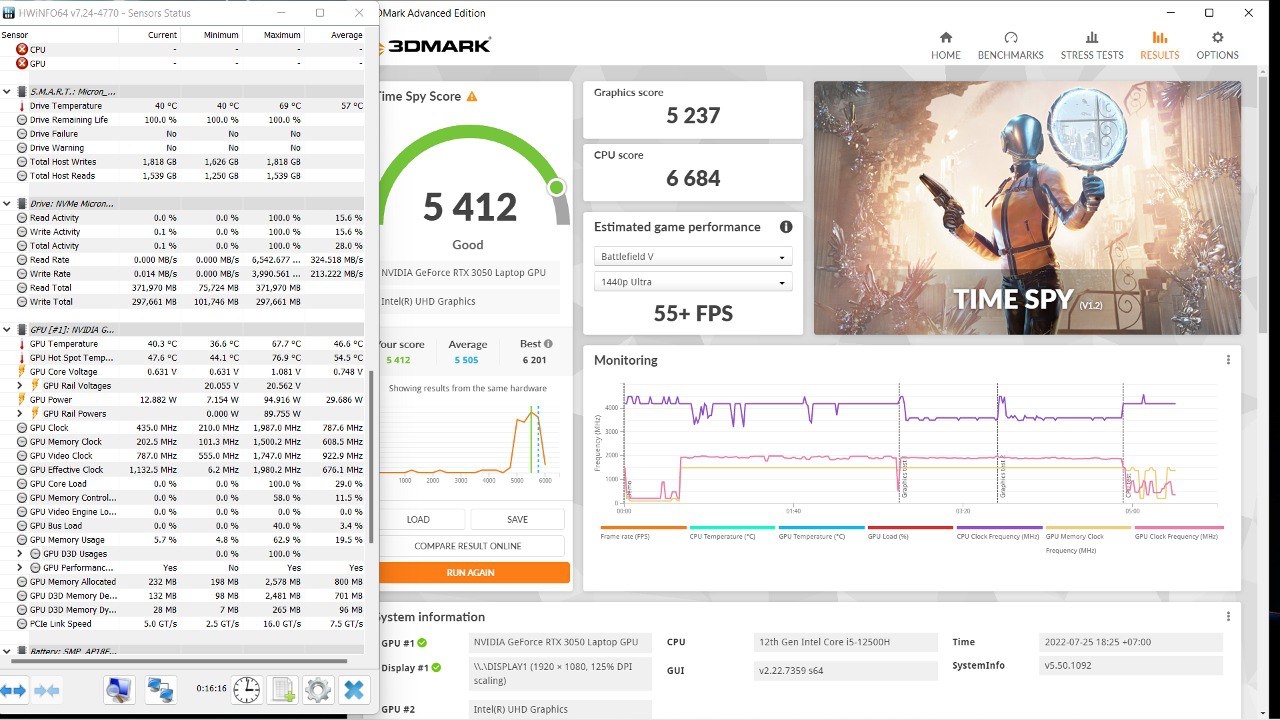Click the HWiNFO64 title bar app icon
This screenshot has height=720, width=1280.
(9, 13)
